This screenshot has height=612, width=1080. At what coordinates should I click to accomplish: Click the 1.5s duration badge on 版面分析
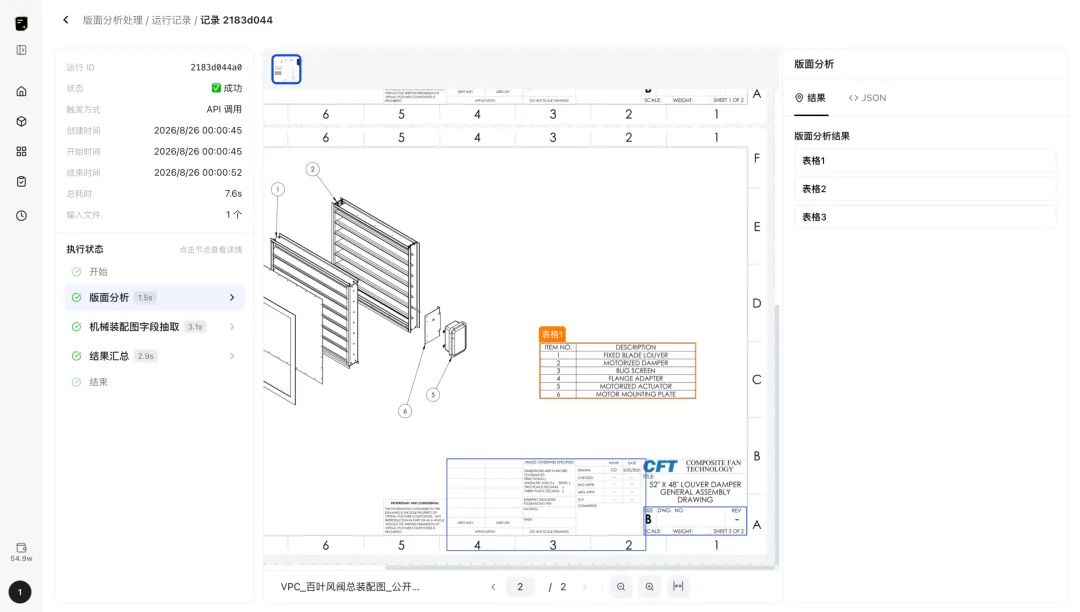pyautogui.click(x=145, y=297)
